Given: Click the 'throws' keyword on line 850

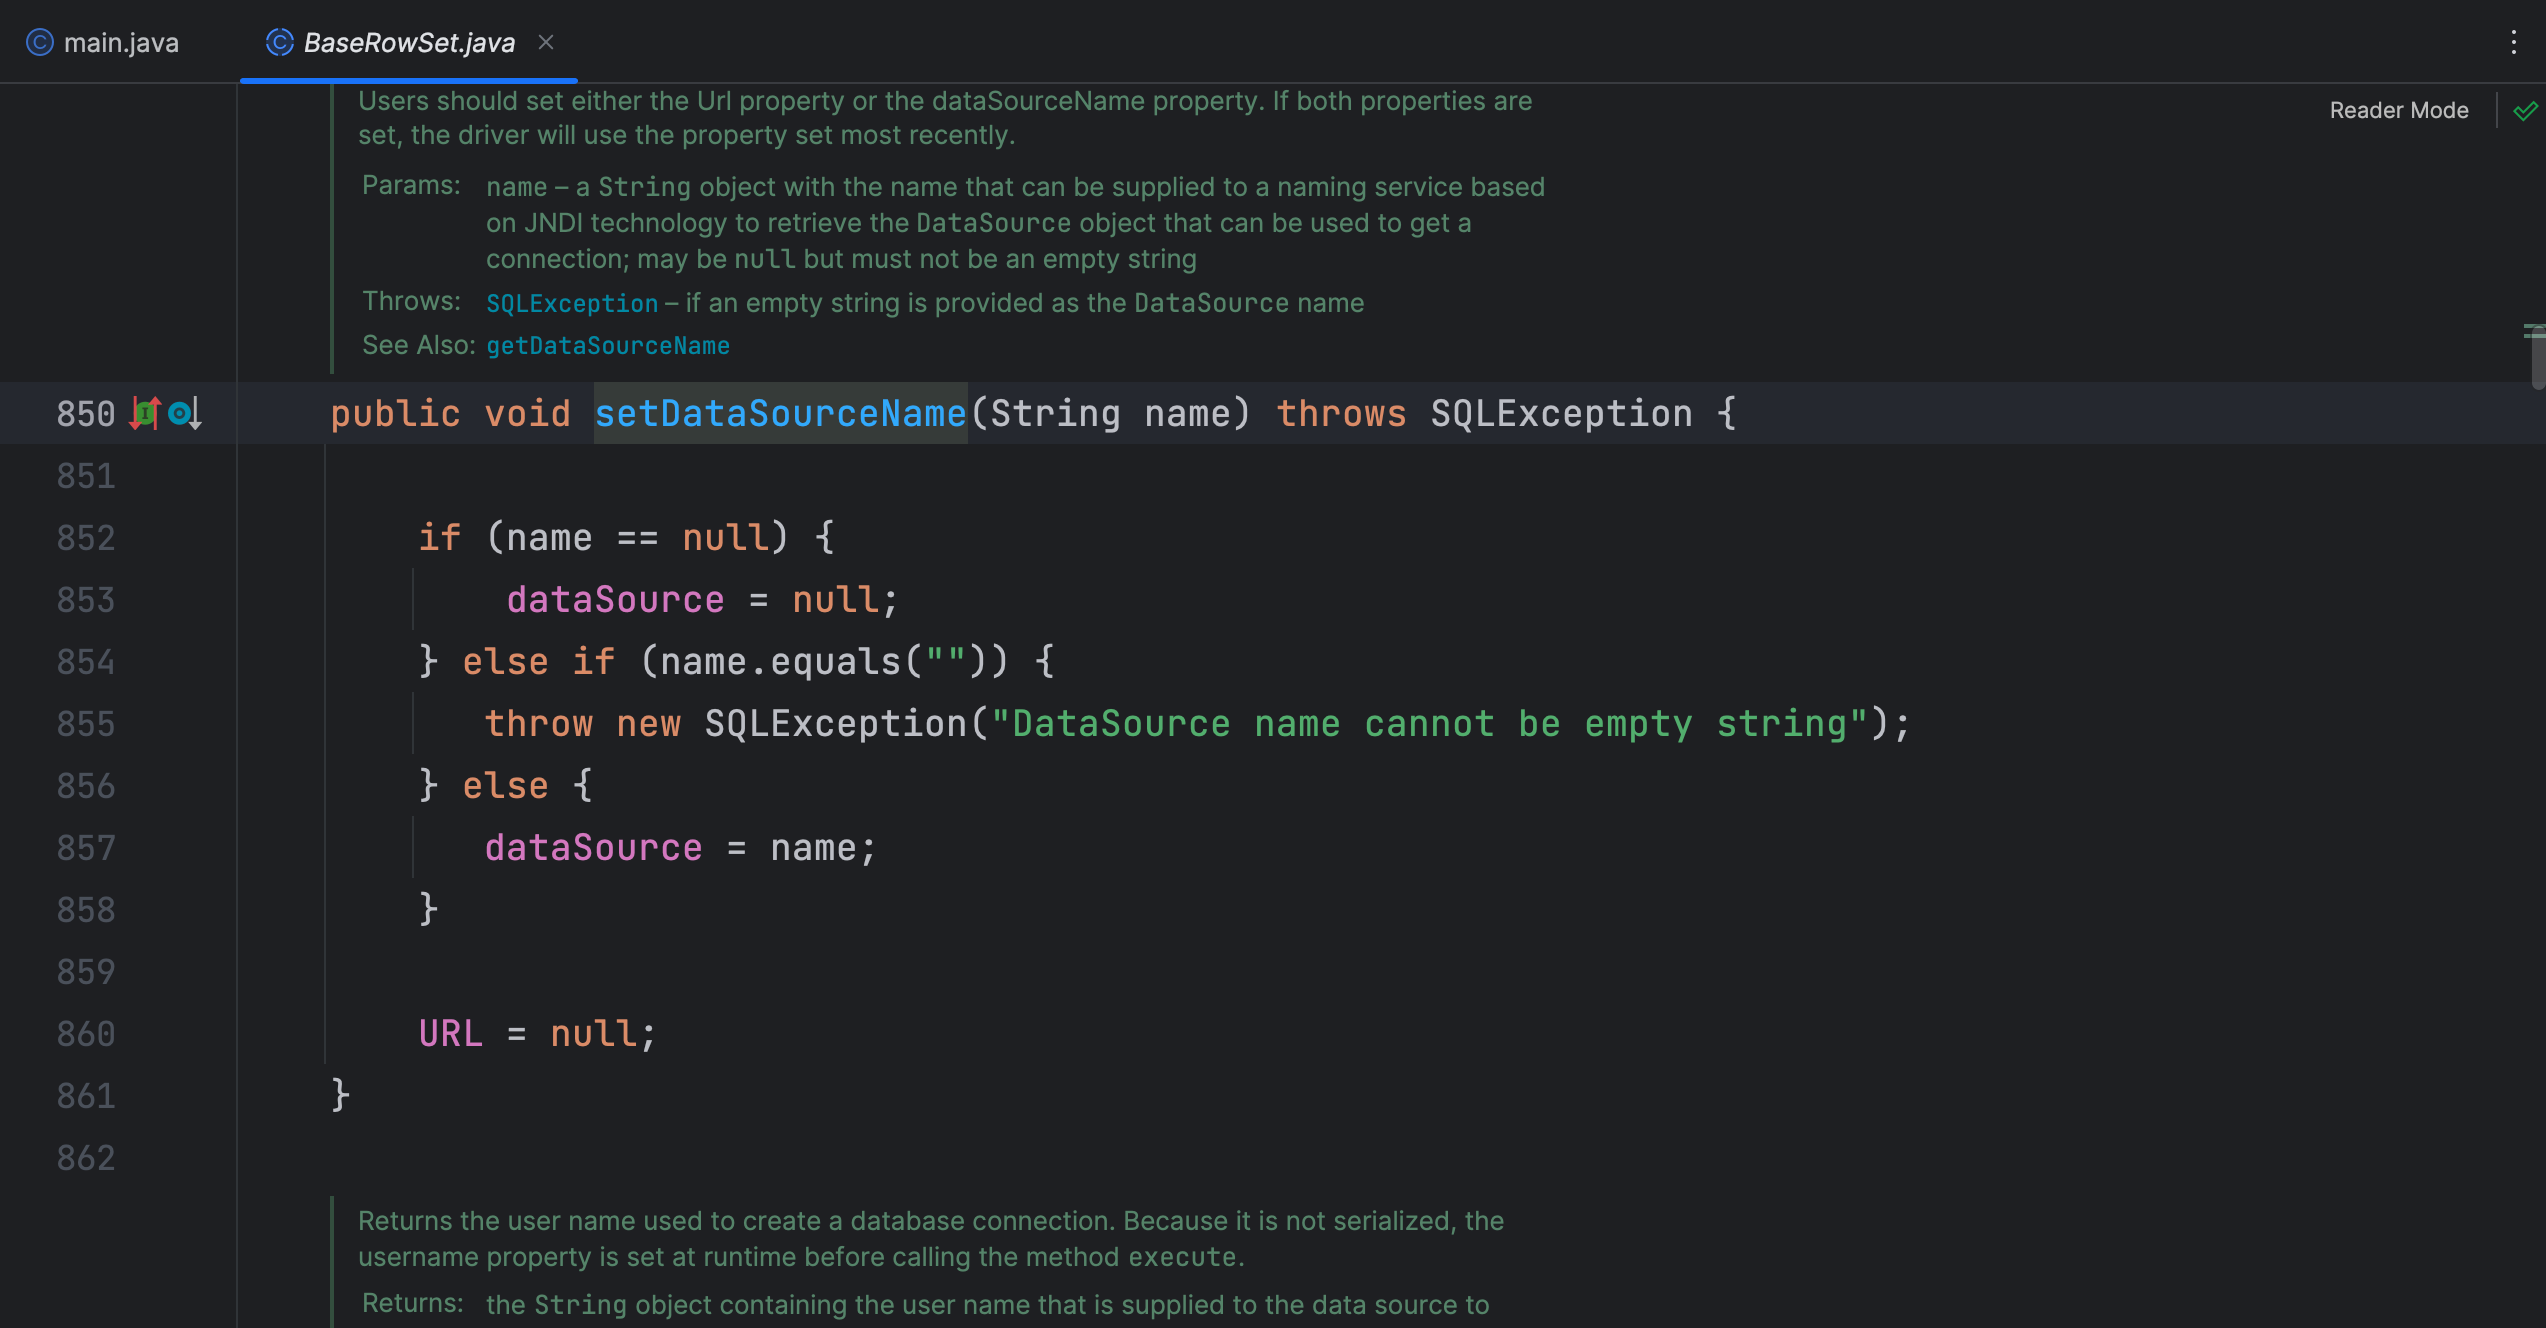Looking at the screenshot, I should pos(1341,413).
